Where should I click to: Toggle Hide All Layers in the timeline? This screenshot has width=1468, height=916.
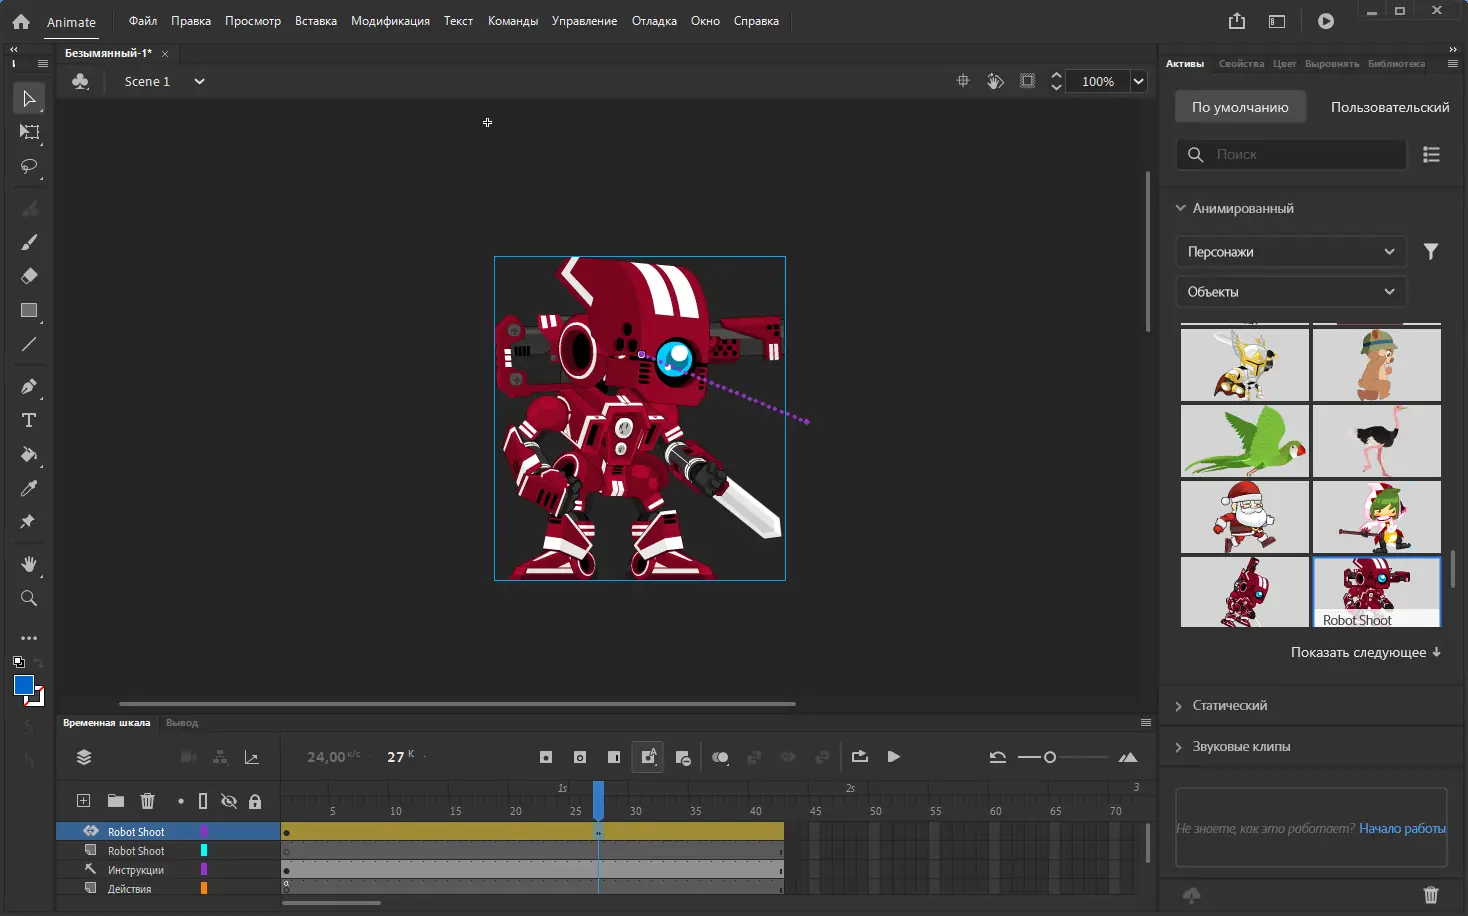[x=229, y=800]
